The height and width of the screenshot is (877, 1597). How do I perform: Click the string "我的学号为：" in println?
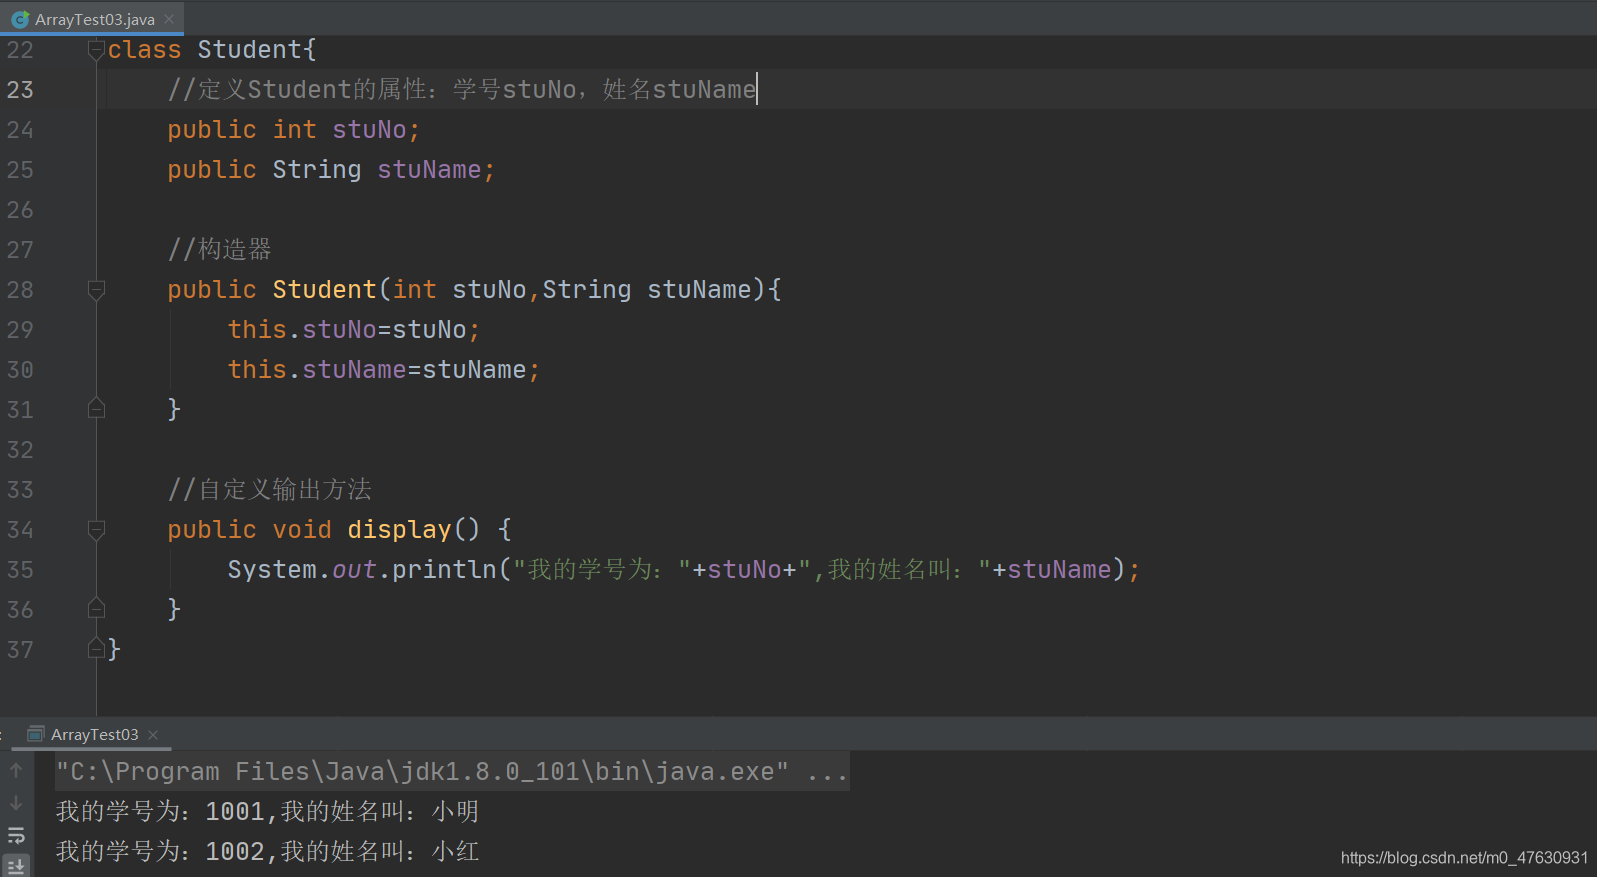click(602, 569)
